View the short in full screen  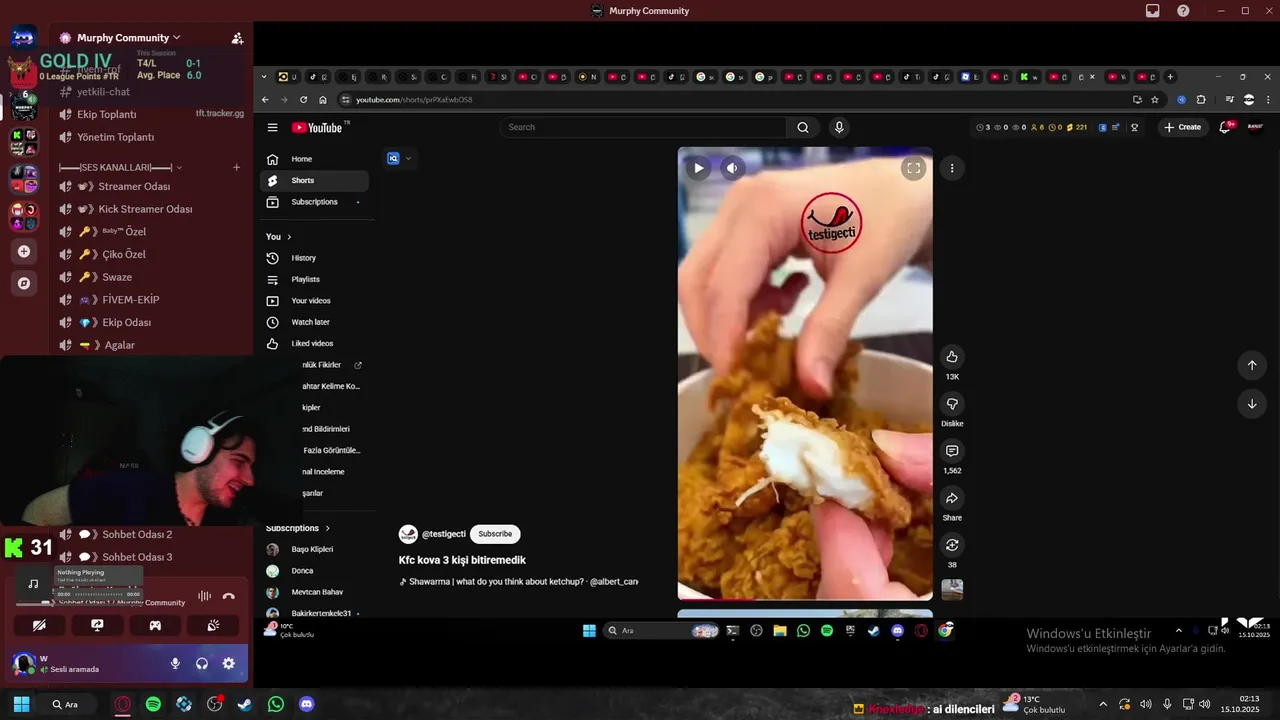913,168
